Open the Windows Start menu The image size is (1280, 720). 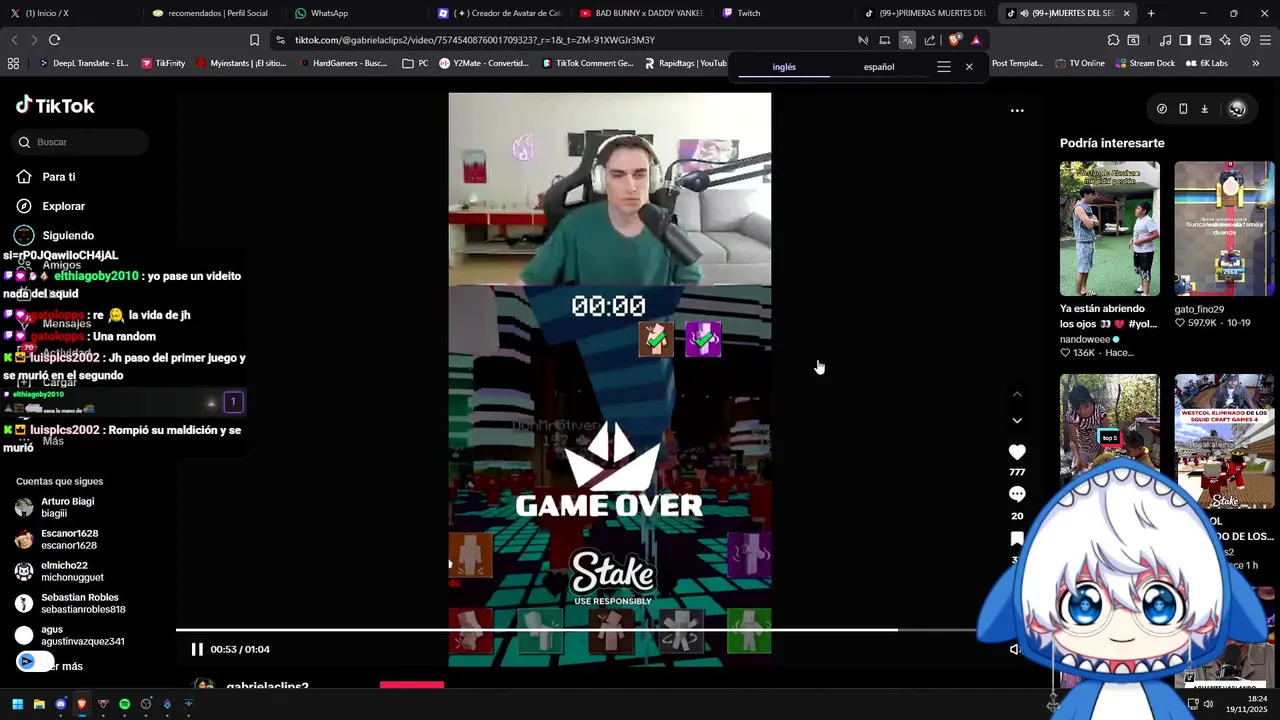(17, 704)
